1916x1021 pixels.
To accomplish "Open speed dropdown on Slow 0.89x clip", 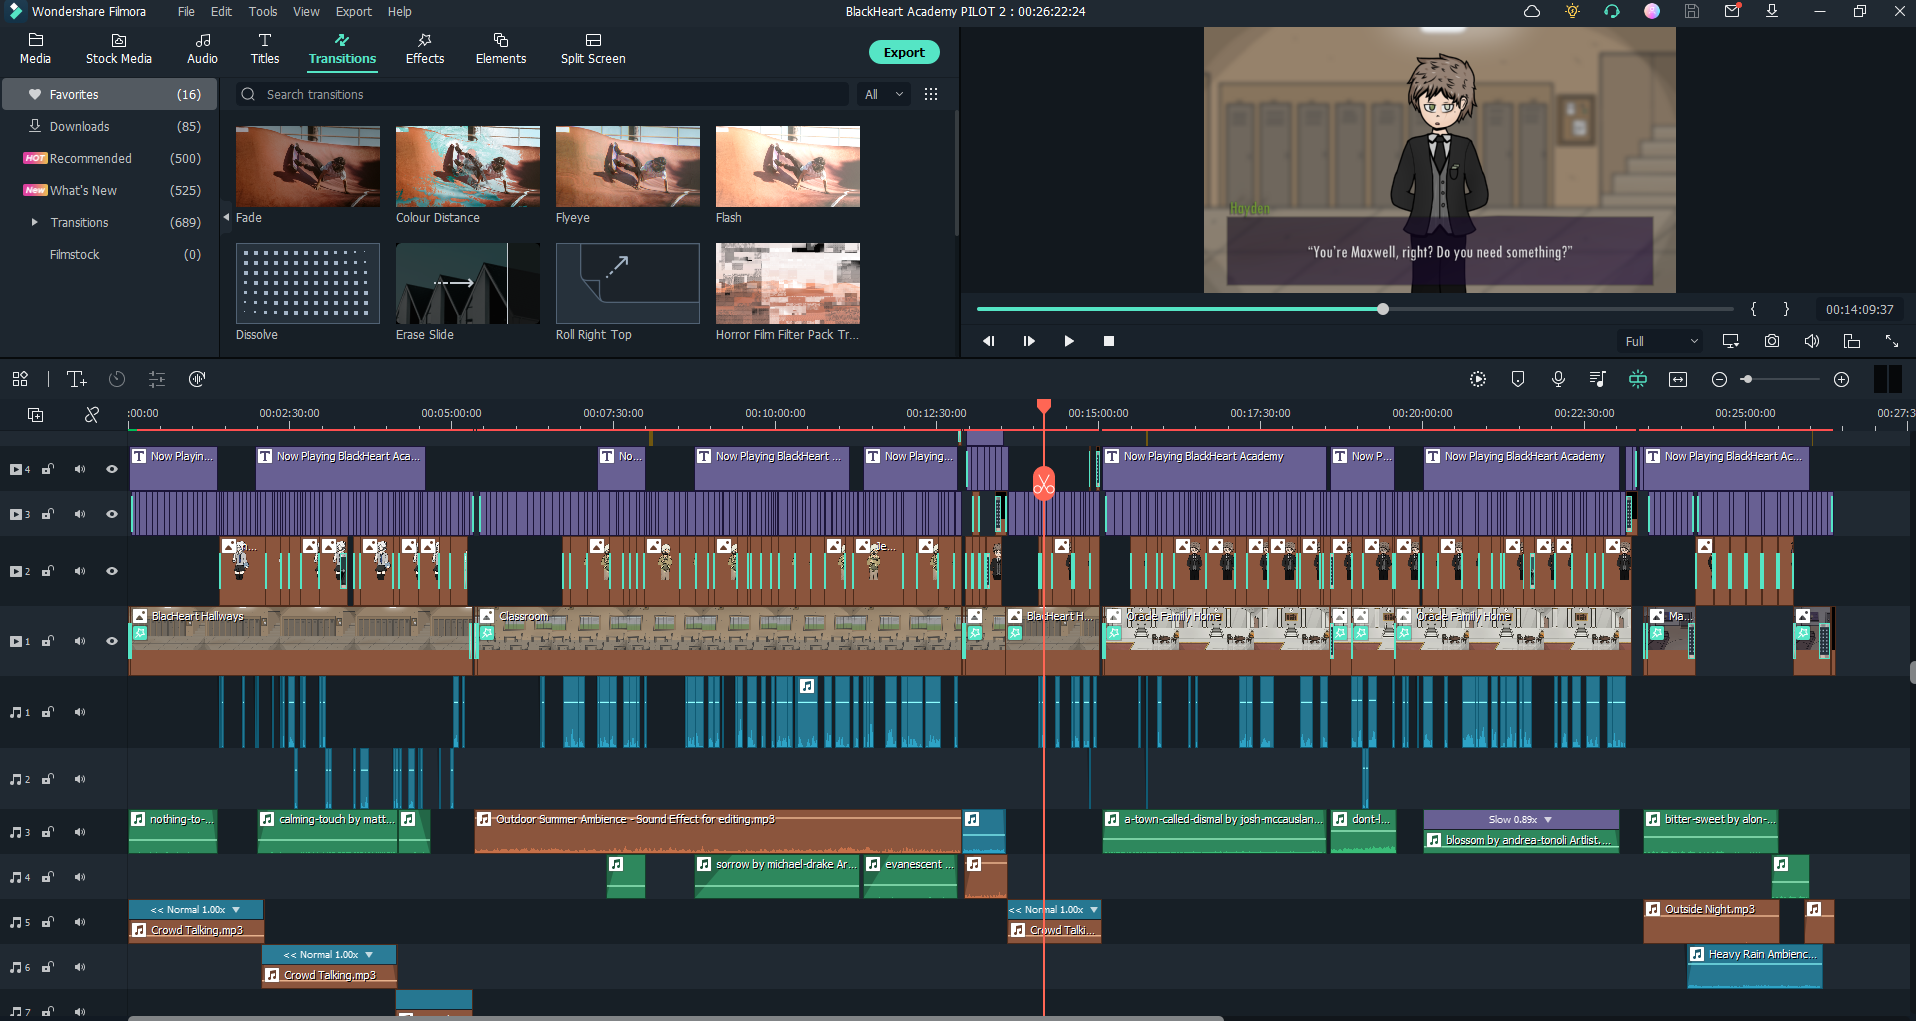I will (x=1548, y=820).
